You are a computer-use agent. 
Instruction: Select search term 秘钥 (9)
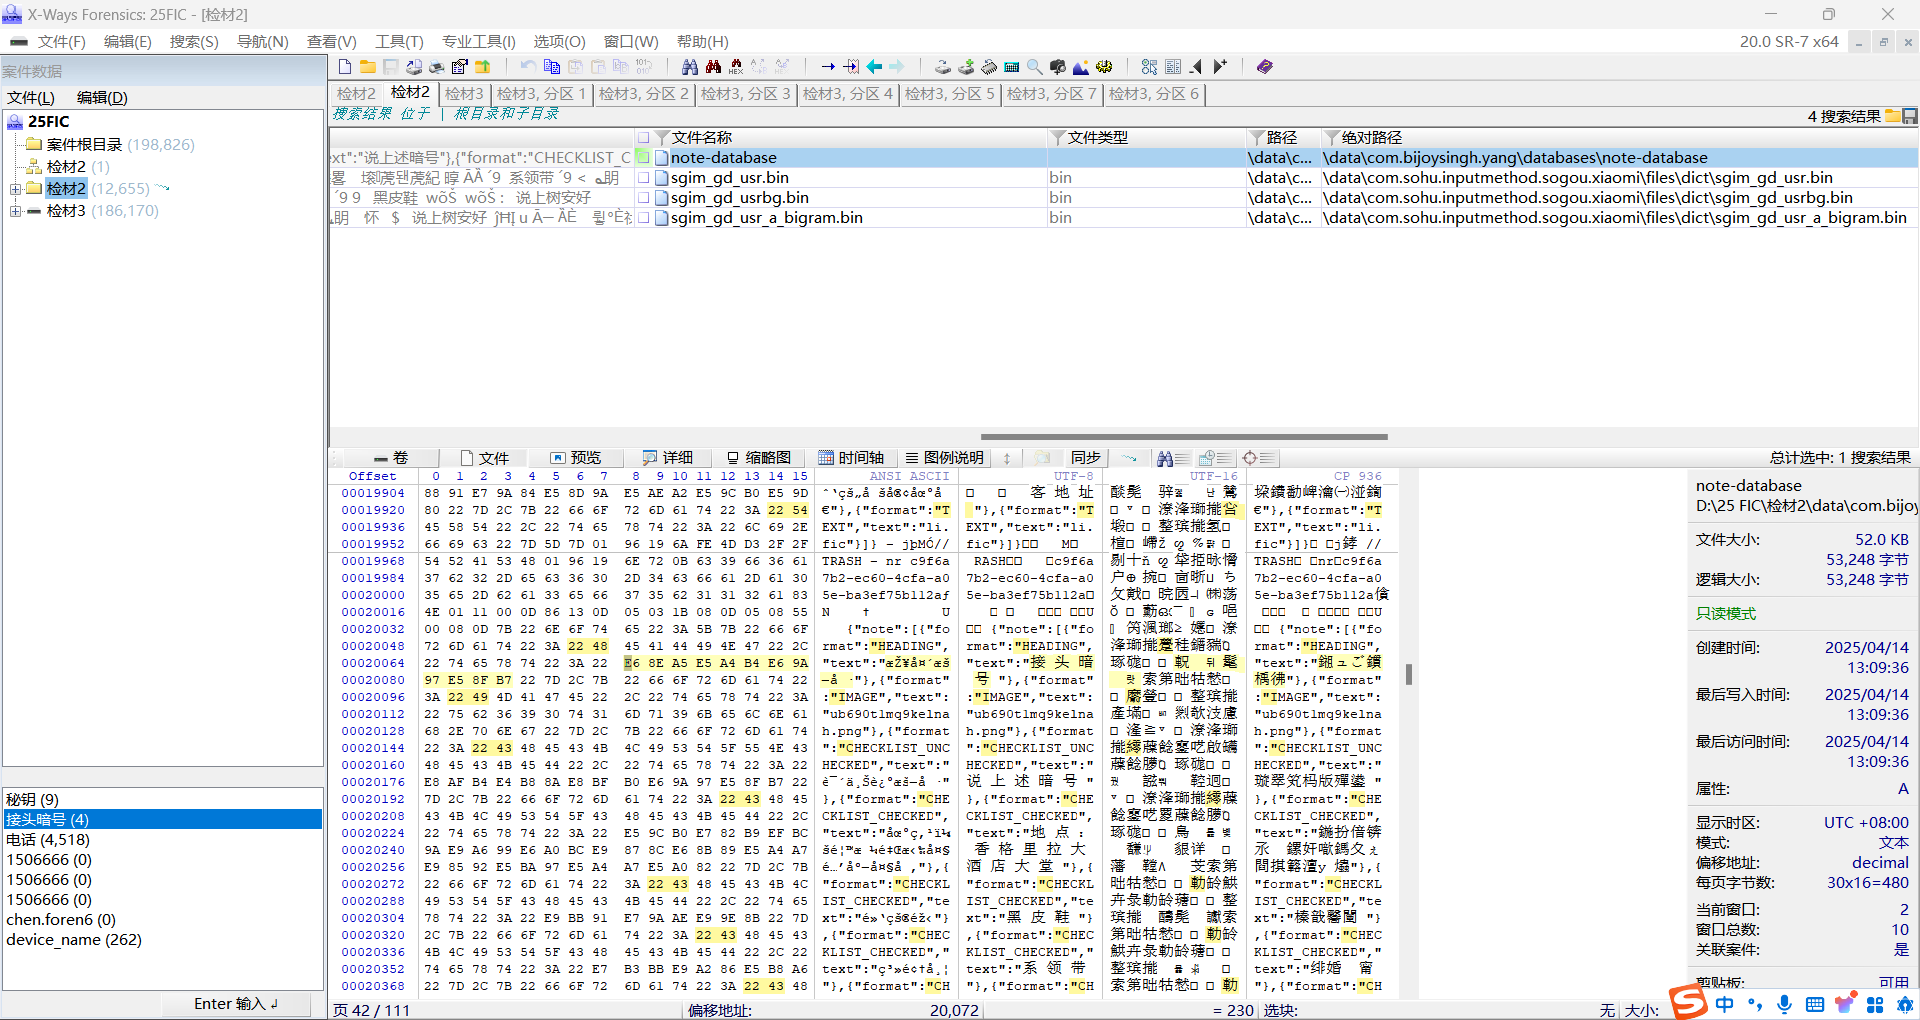[33, 800]
